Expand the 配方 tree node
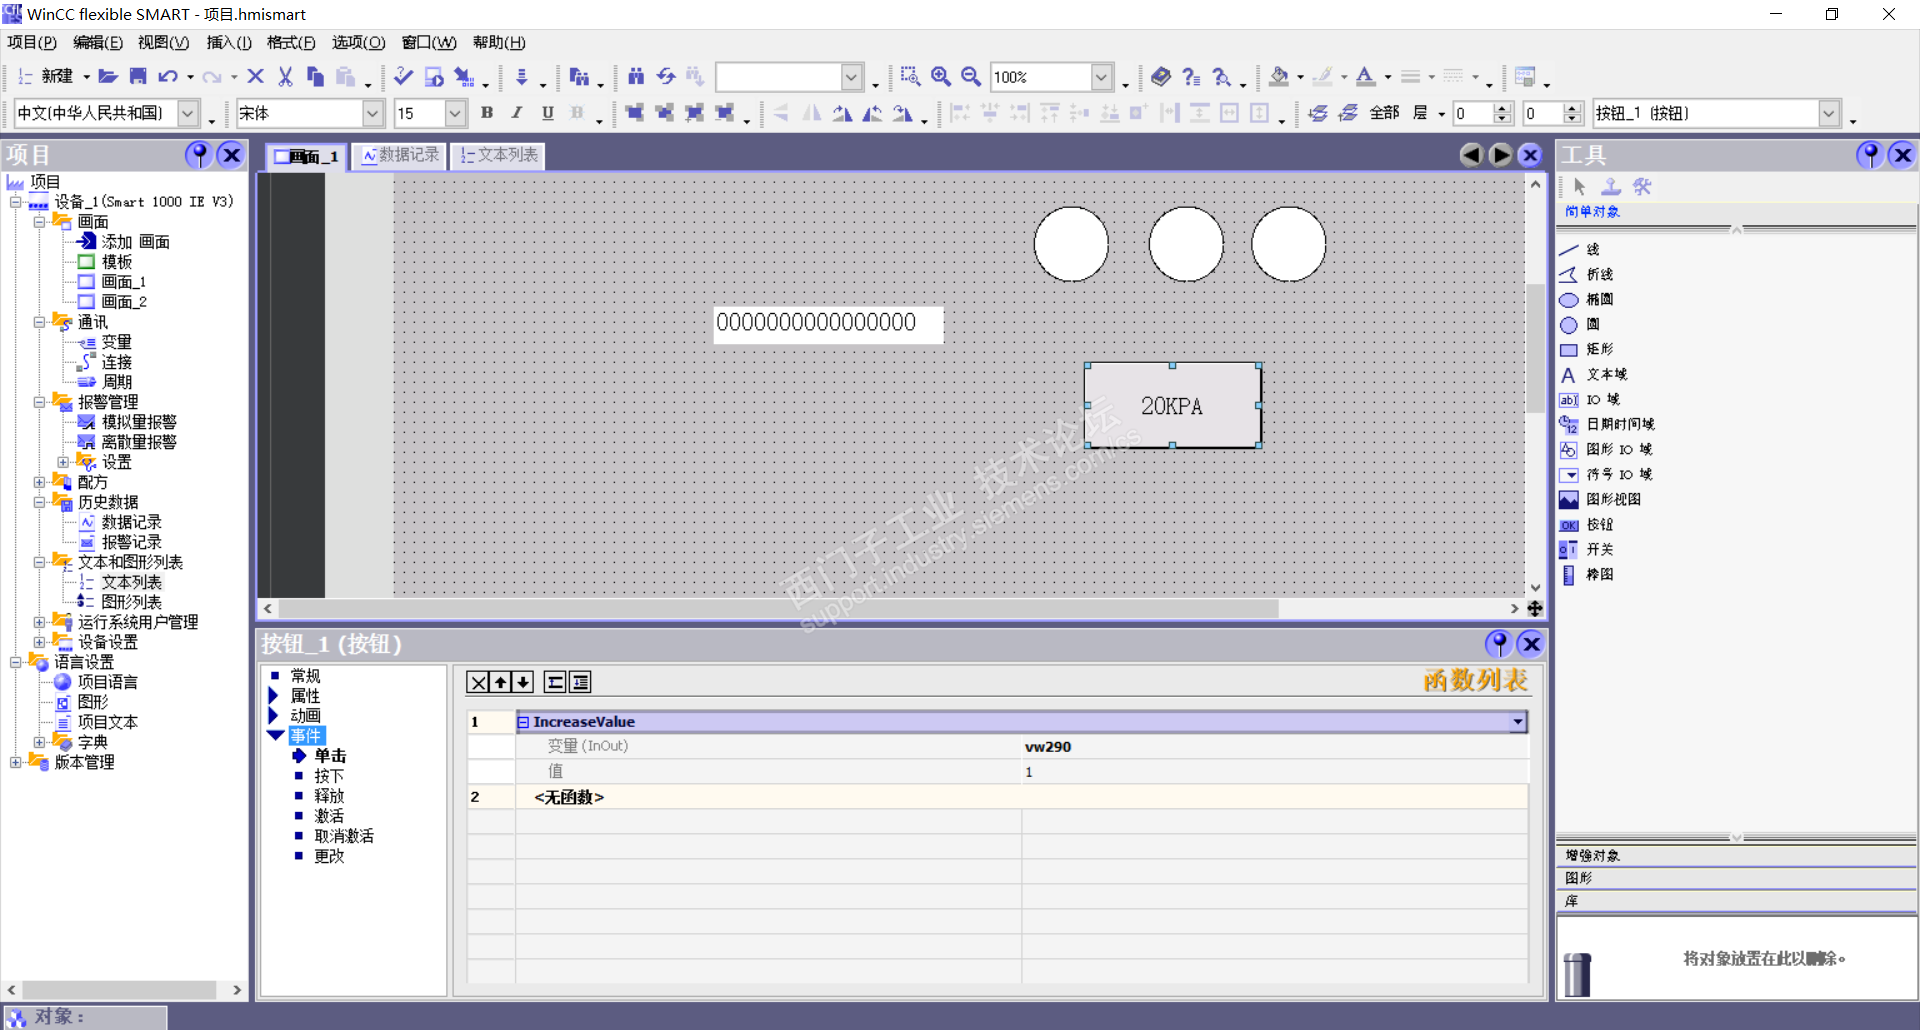The image size is (1920, 1030). pos(39,482)
